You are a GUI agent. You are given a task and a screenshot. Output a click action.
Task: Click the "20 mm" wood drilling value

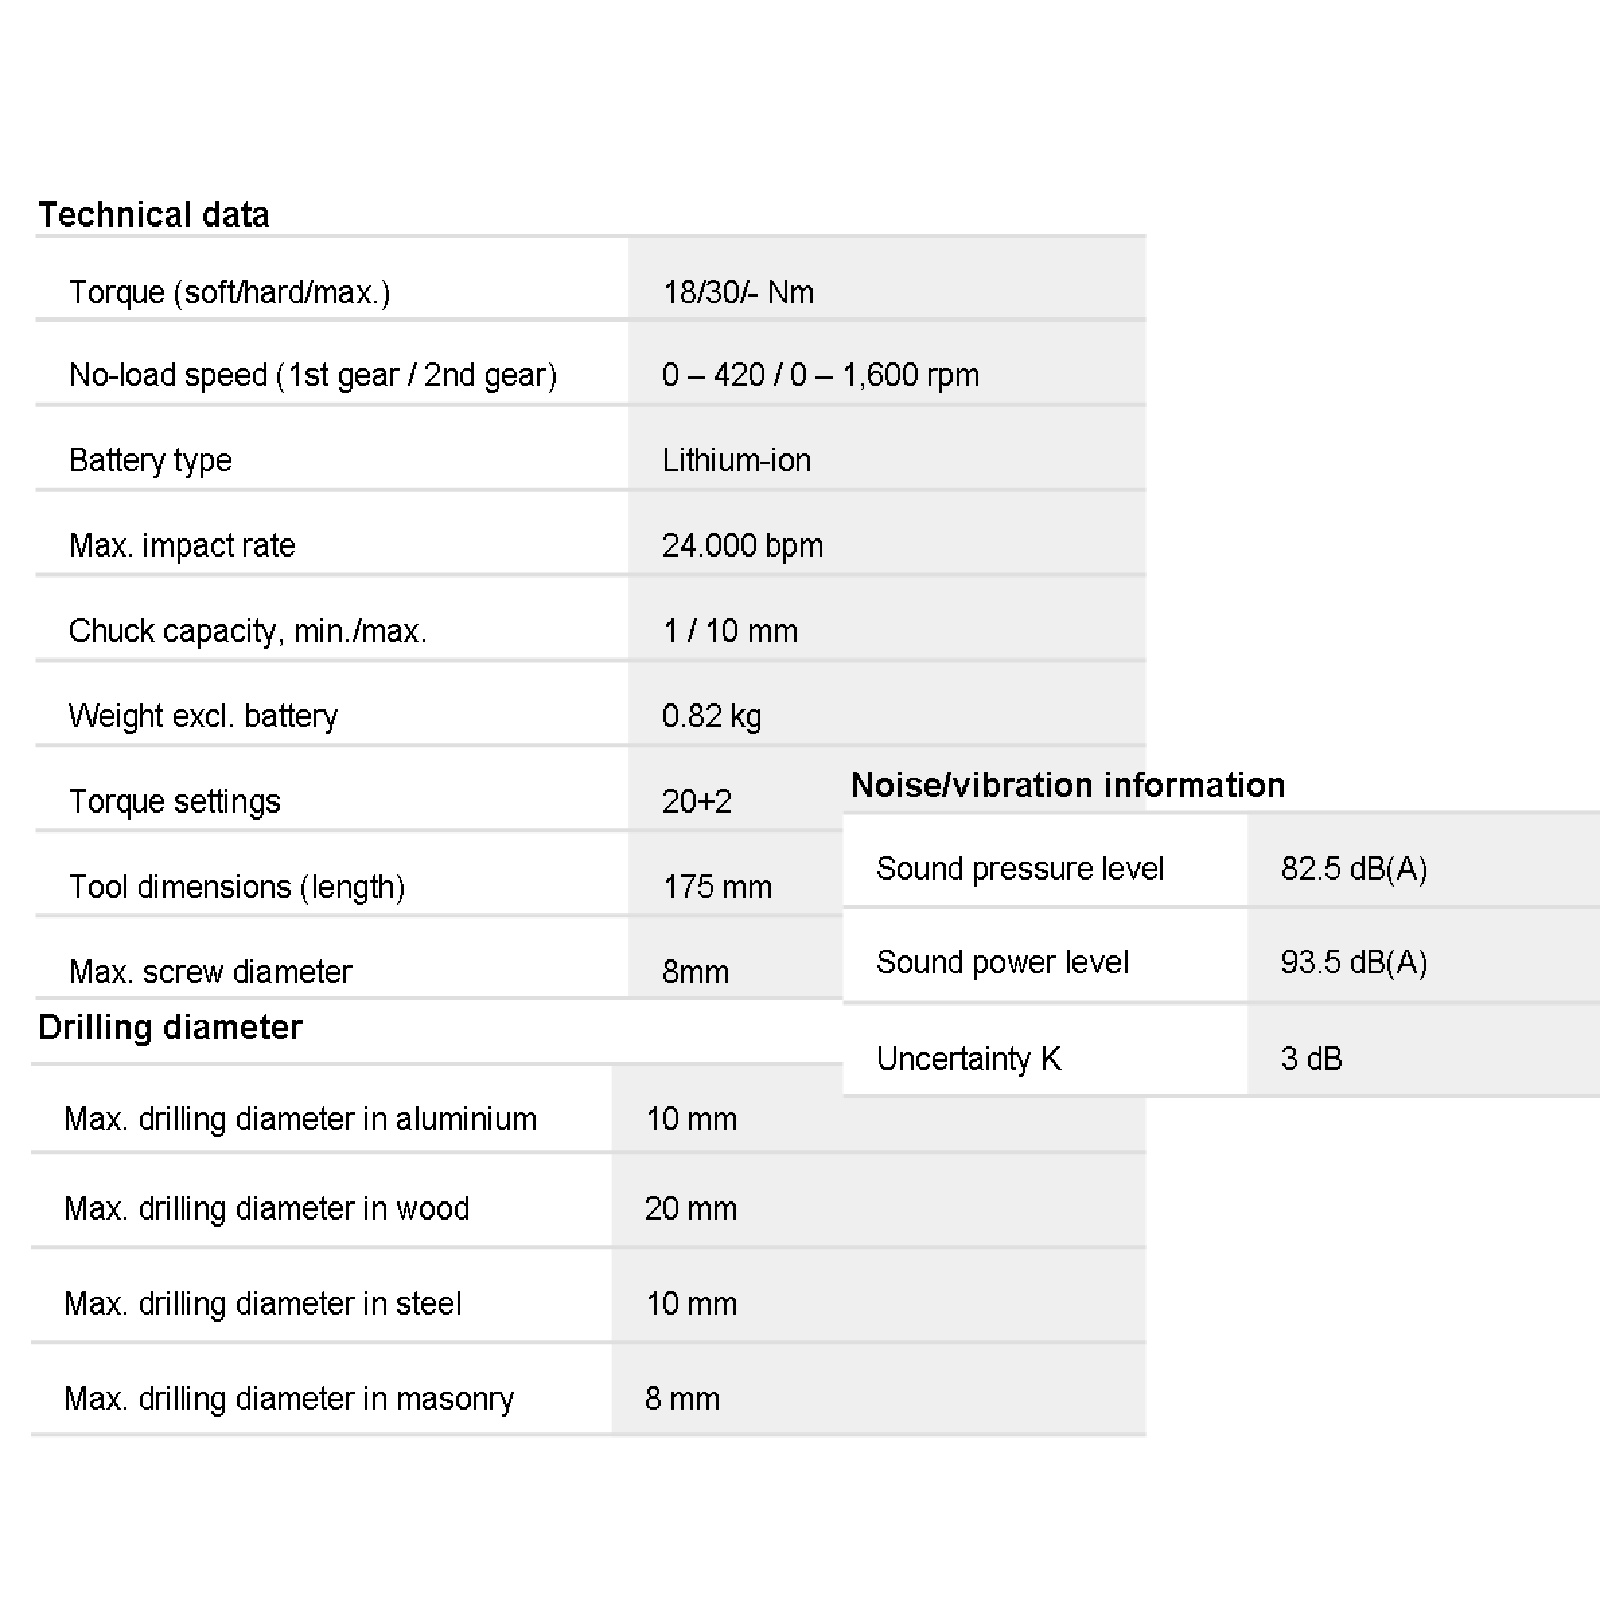click(x=690, y=1208)
